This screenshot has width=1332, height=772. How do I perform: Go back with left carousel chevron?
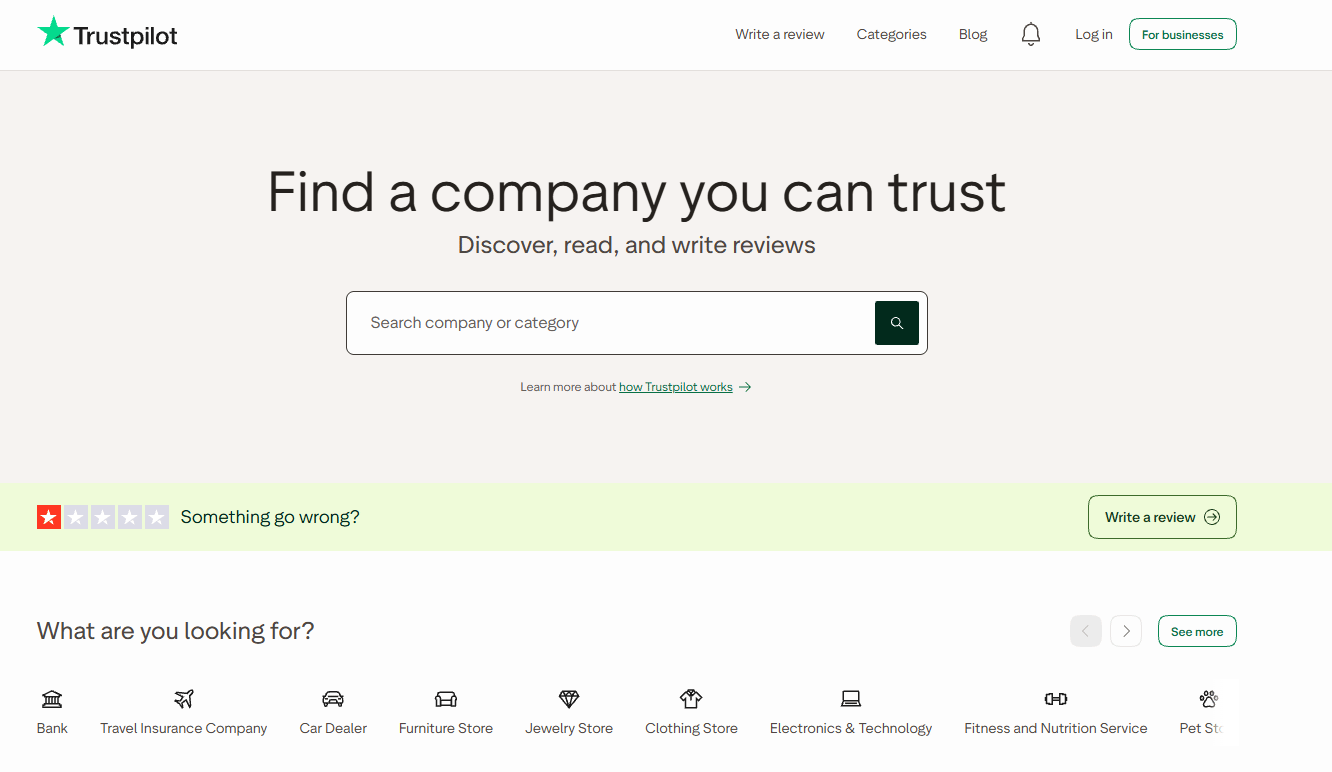pyautogui.click(x=1086, y=631)
